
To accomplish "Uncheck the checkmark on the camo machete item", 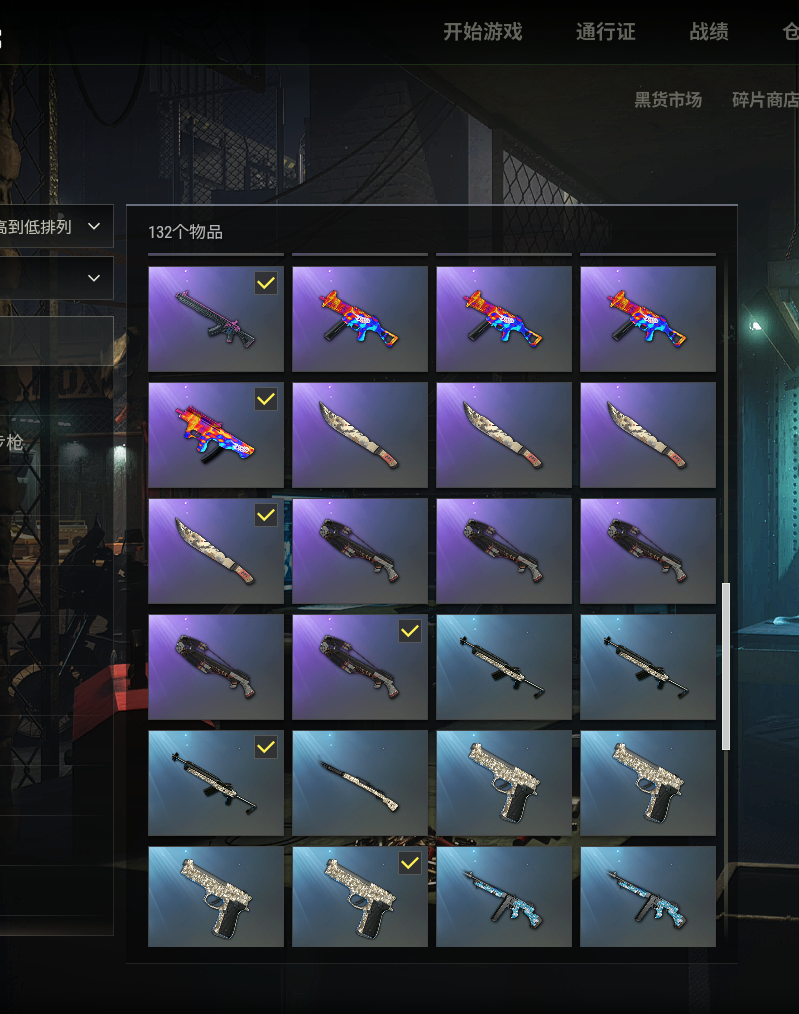I will click(x=266, y=515).
